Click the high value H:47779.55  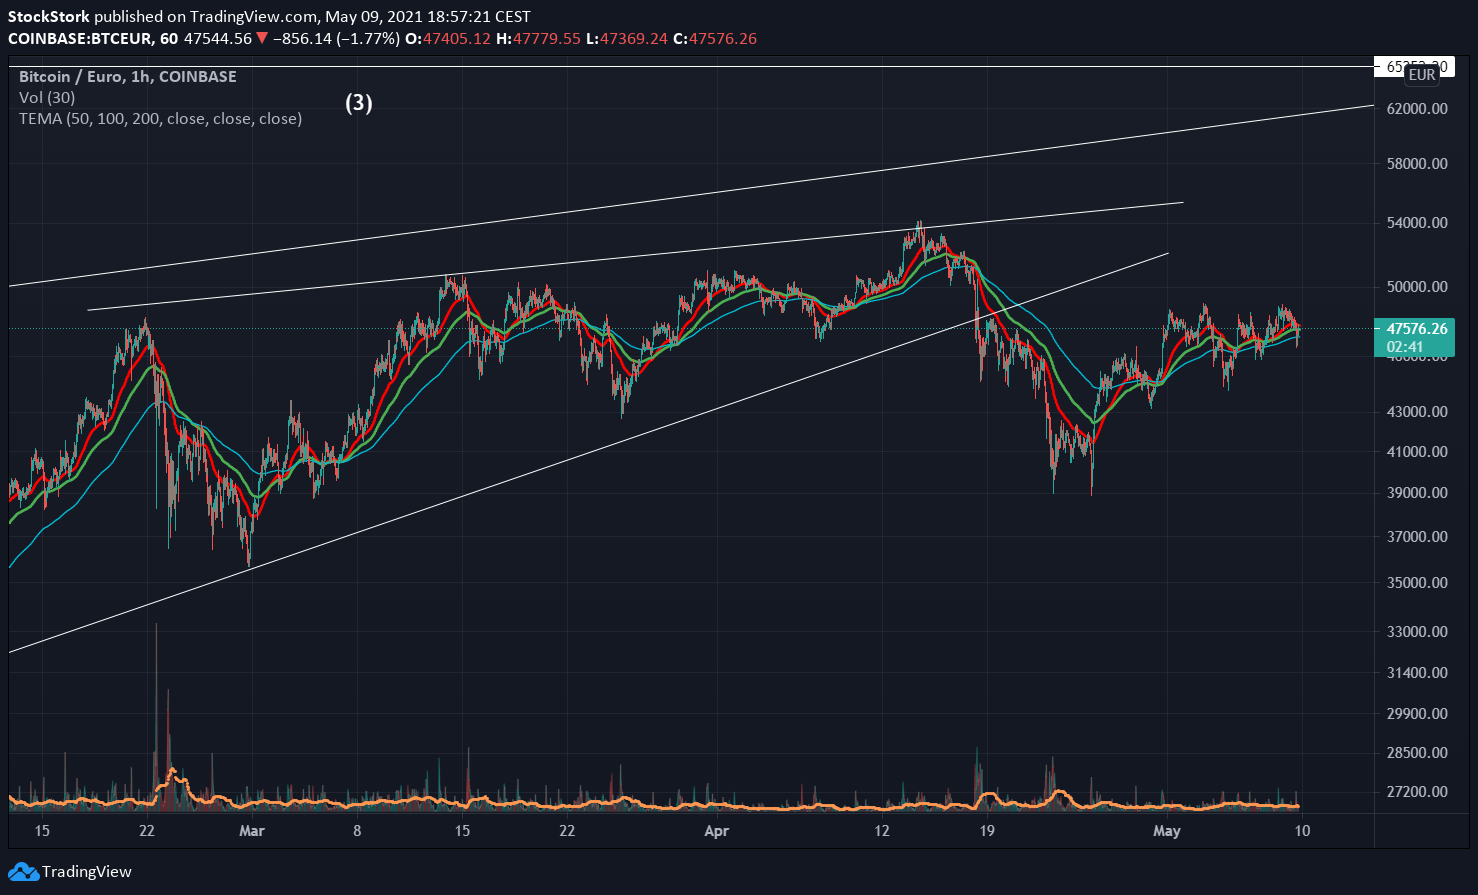tap(540, 39)
